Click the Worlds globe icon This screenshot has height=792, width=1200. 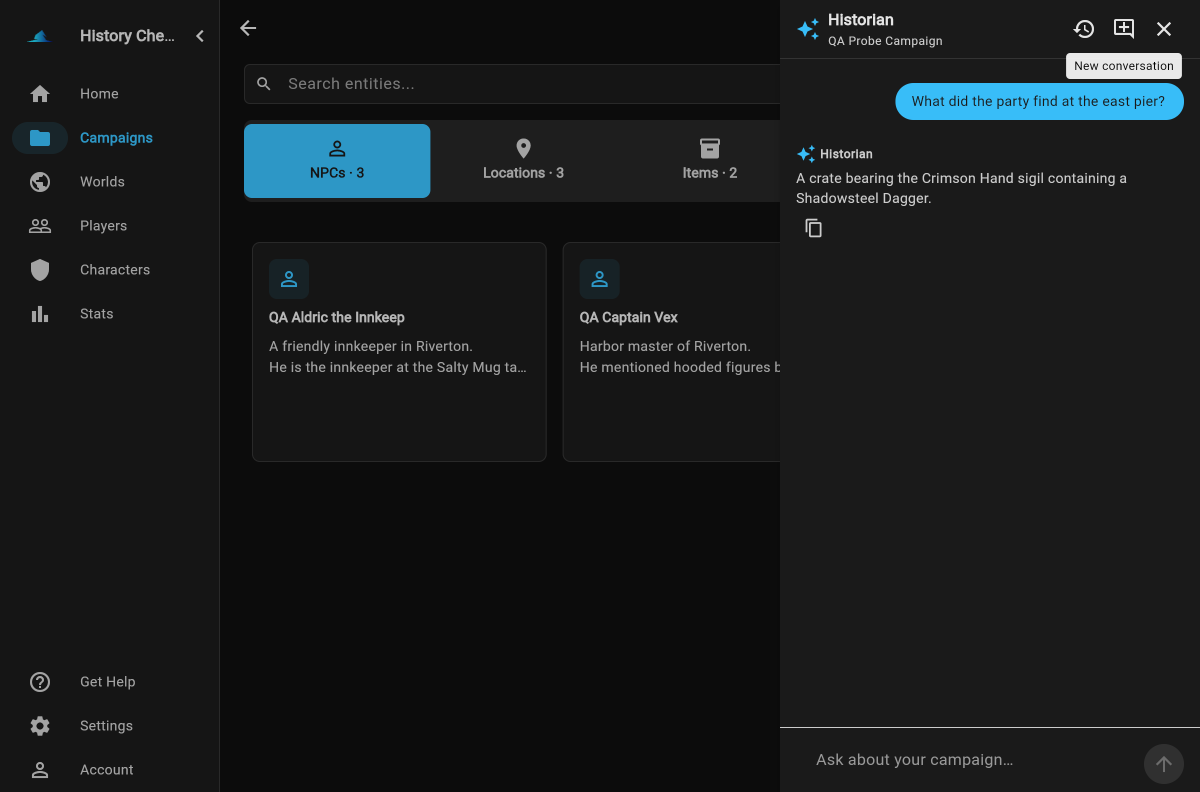coord(40,182)
